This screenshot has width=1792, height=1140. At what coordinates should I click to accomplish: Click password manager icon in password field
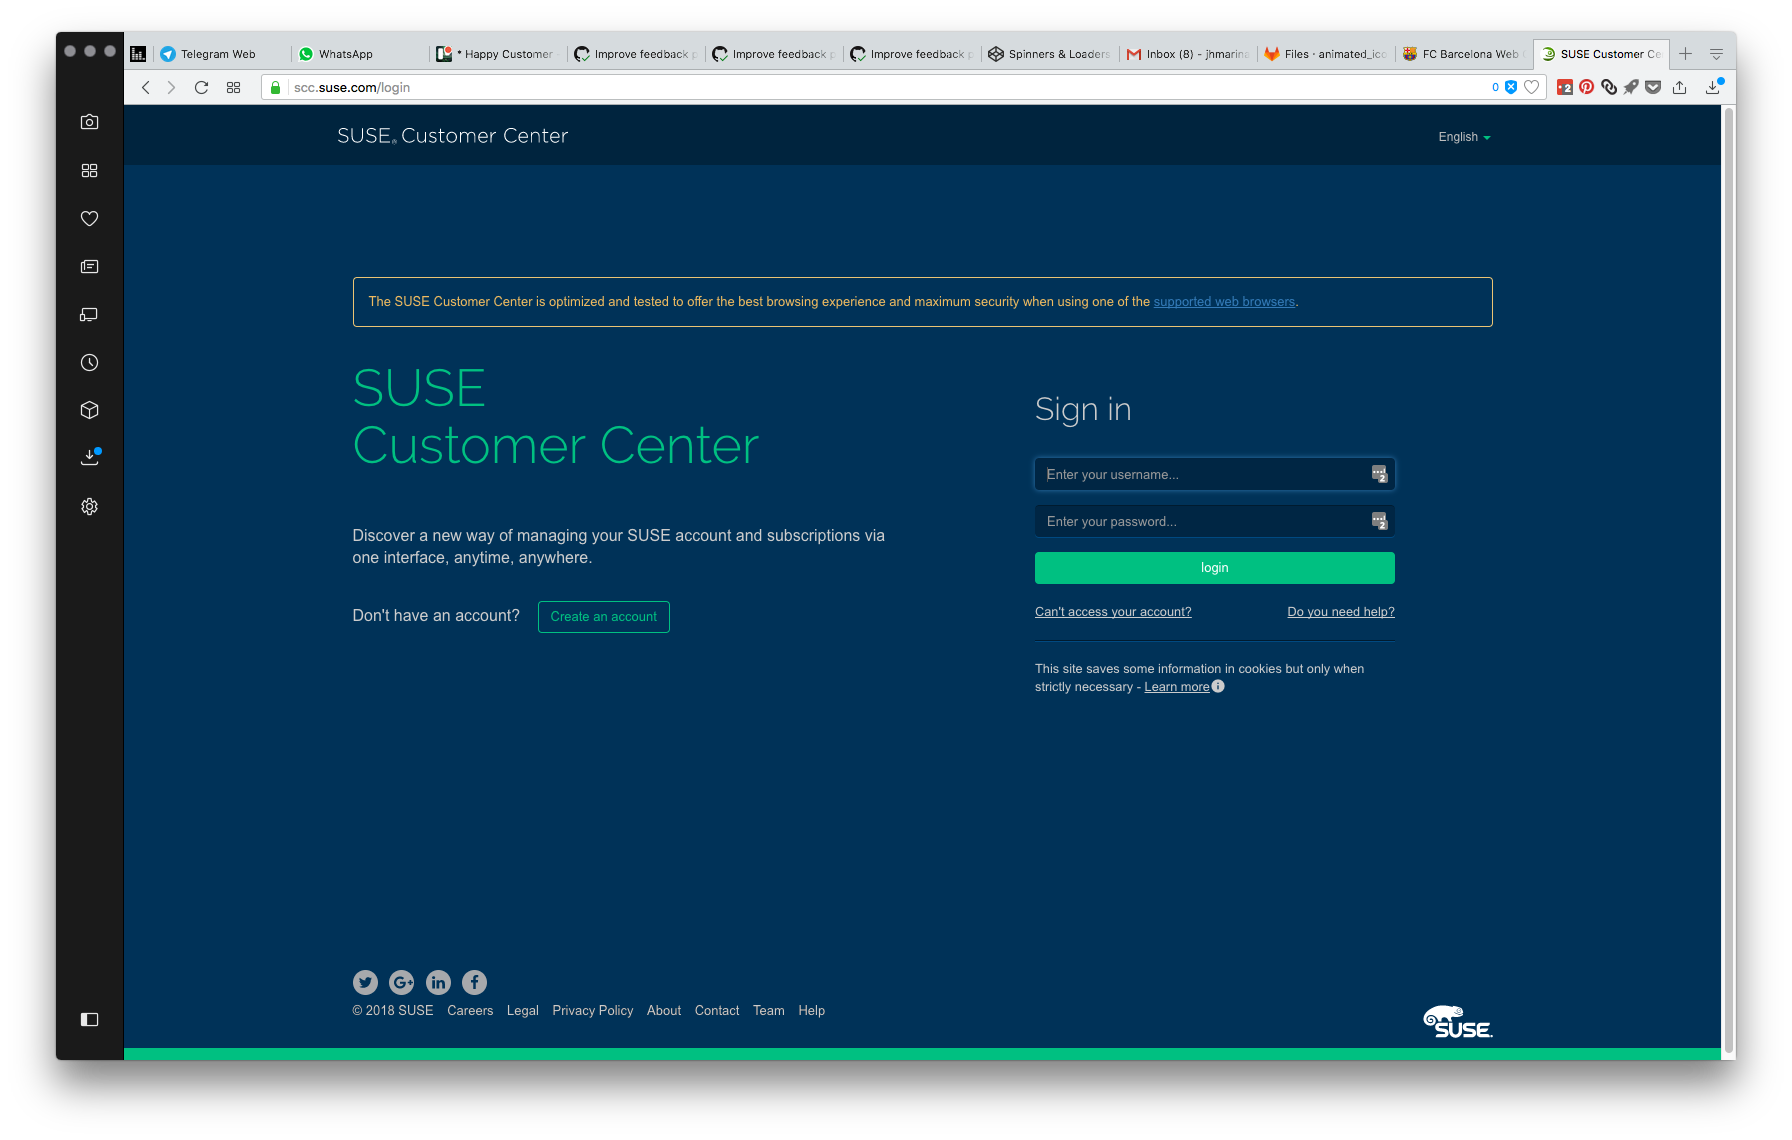pyautogui.click(x=1379, y=521)
